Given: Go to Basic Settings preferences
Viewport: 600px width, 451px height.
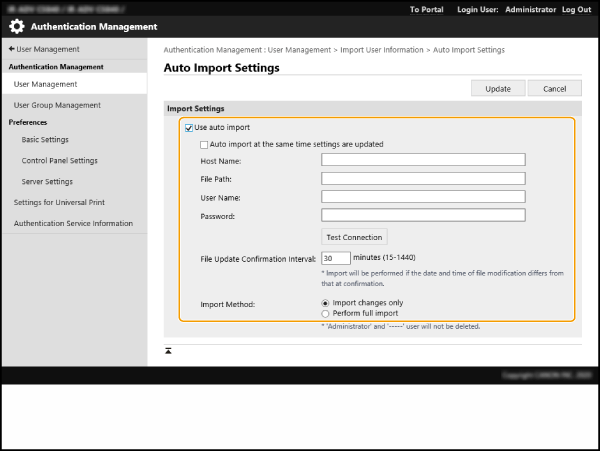Looking at the screenshot, I should pyautogui.click(x=45, y=140).
